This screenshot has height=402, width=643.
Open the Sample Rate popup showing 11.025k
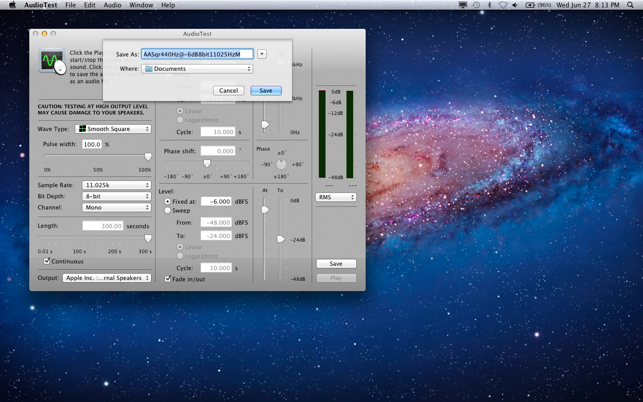coord(116,185)
